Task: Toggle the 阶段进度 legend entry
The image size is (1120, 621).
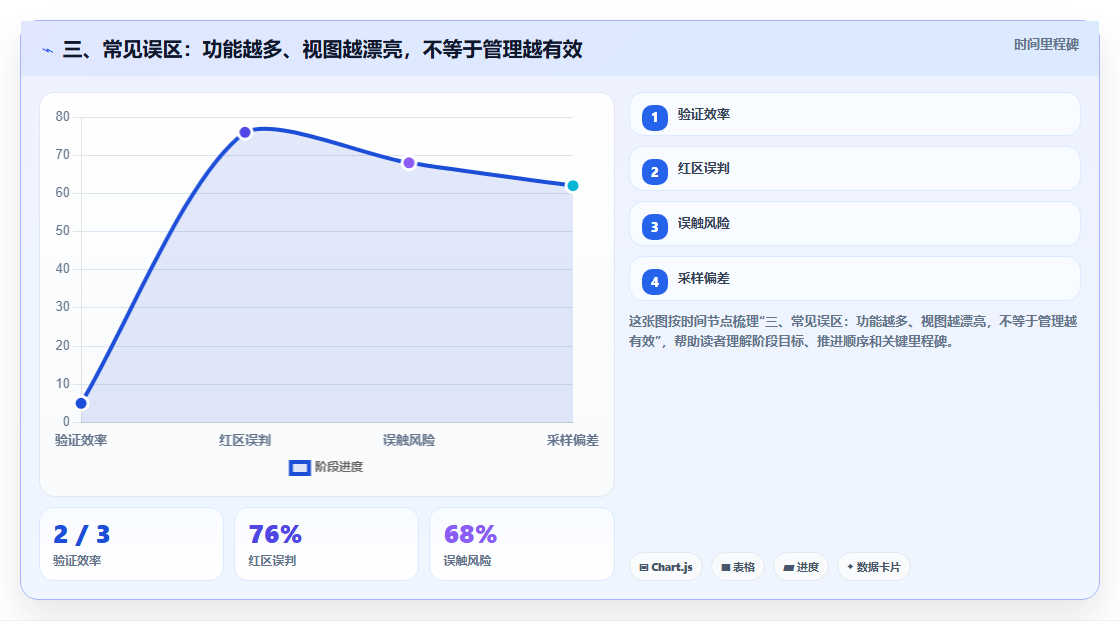Action: [326, 467]
